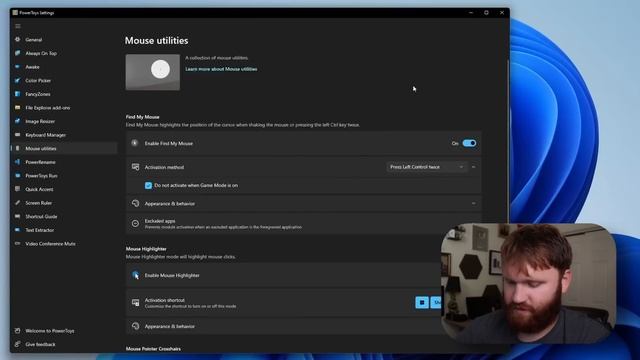The height and width of the screenshot is (360, 640).
Task: Turn off the Enable Find My Mouse toggle
Action: [469, 143]
